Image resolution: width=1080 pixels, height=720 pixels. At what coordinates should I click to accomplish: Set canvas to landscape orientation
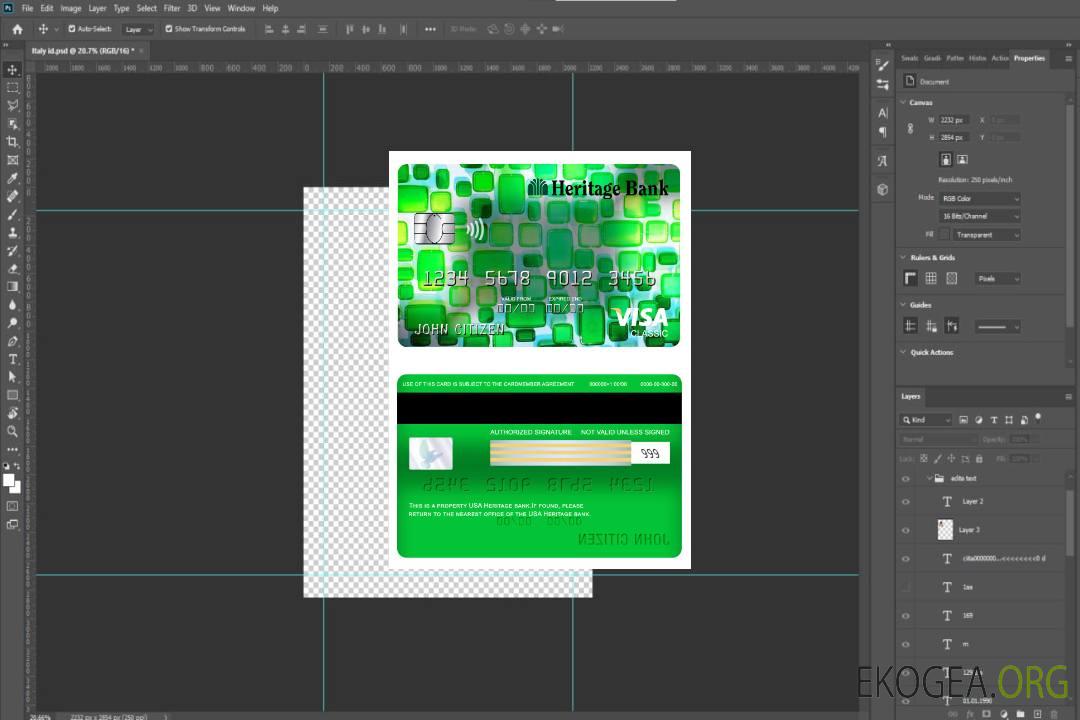[x=962, y=159]
